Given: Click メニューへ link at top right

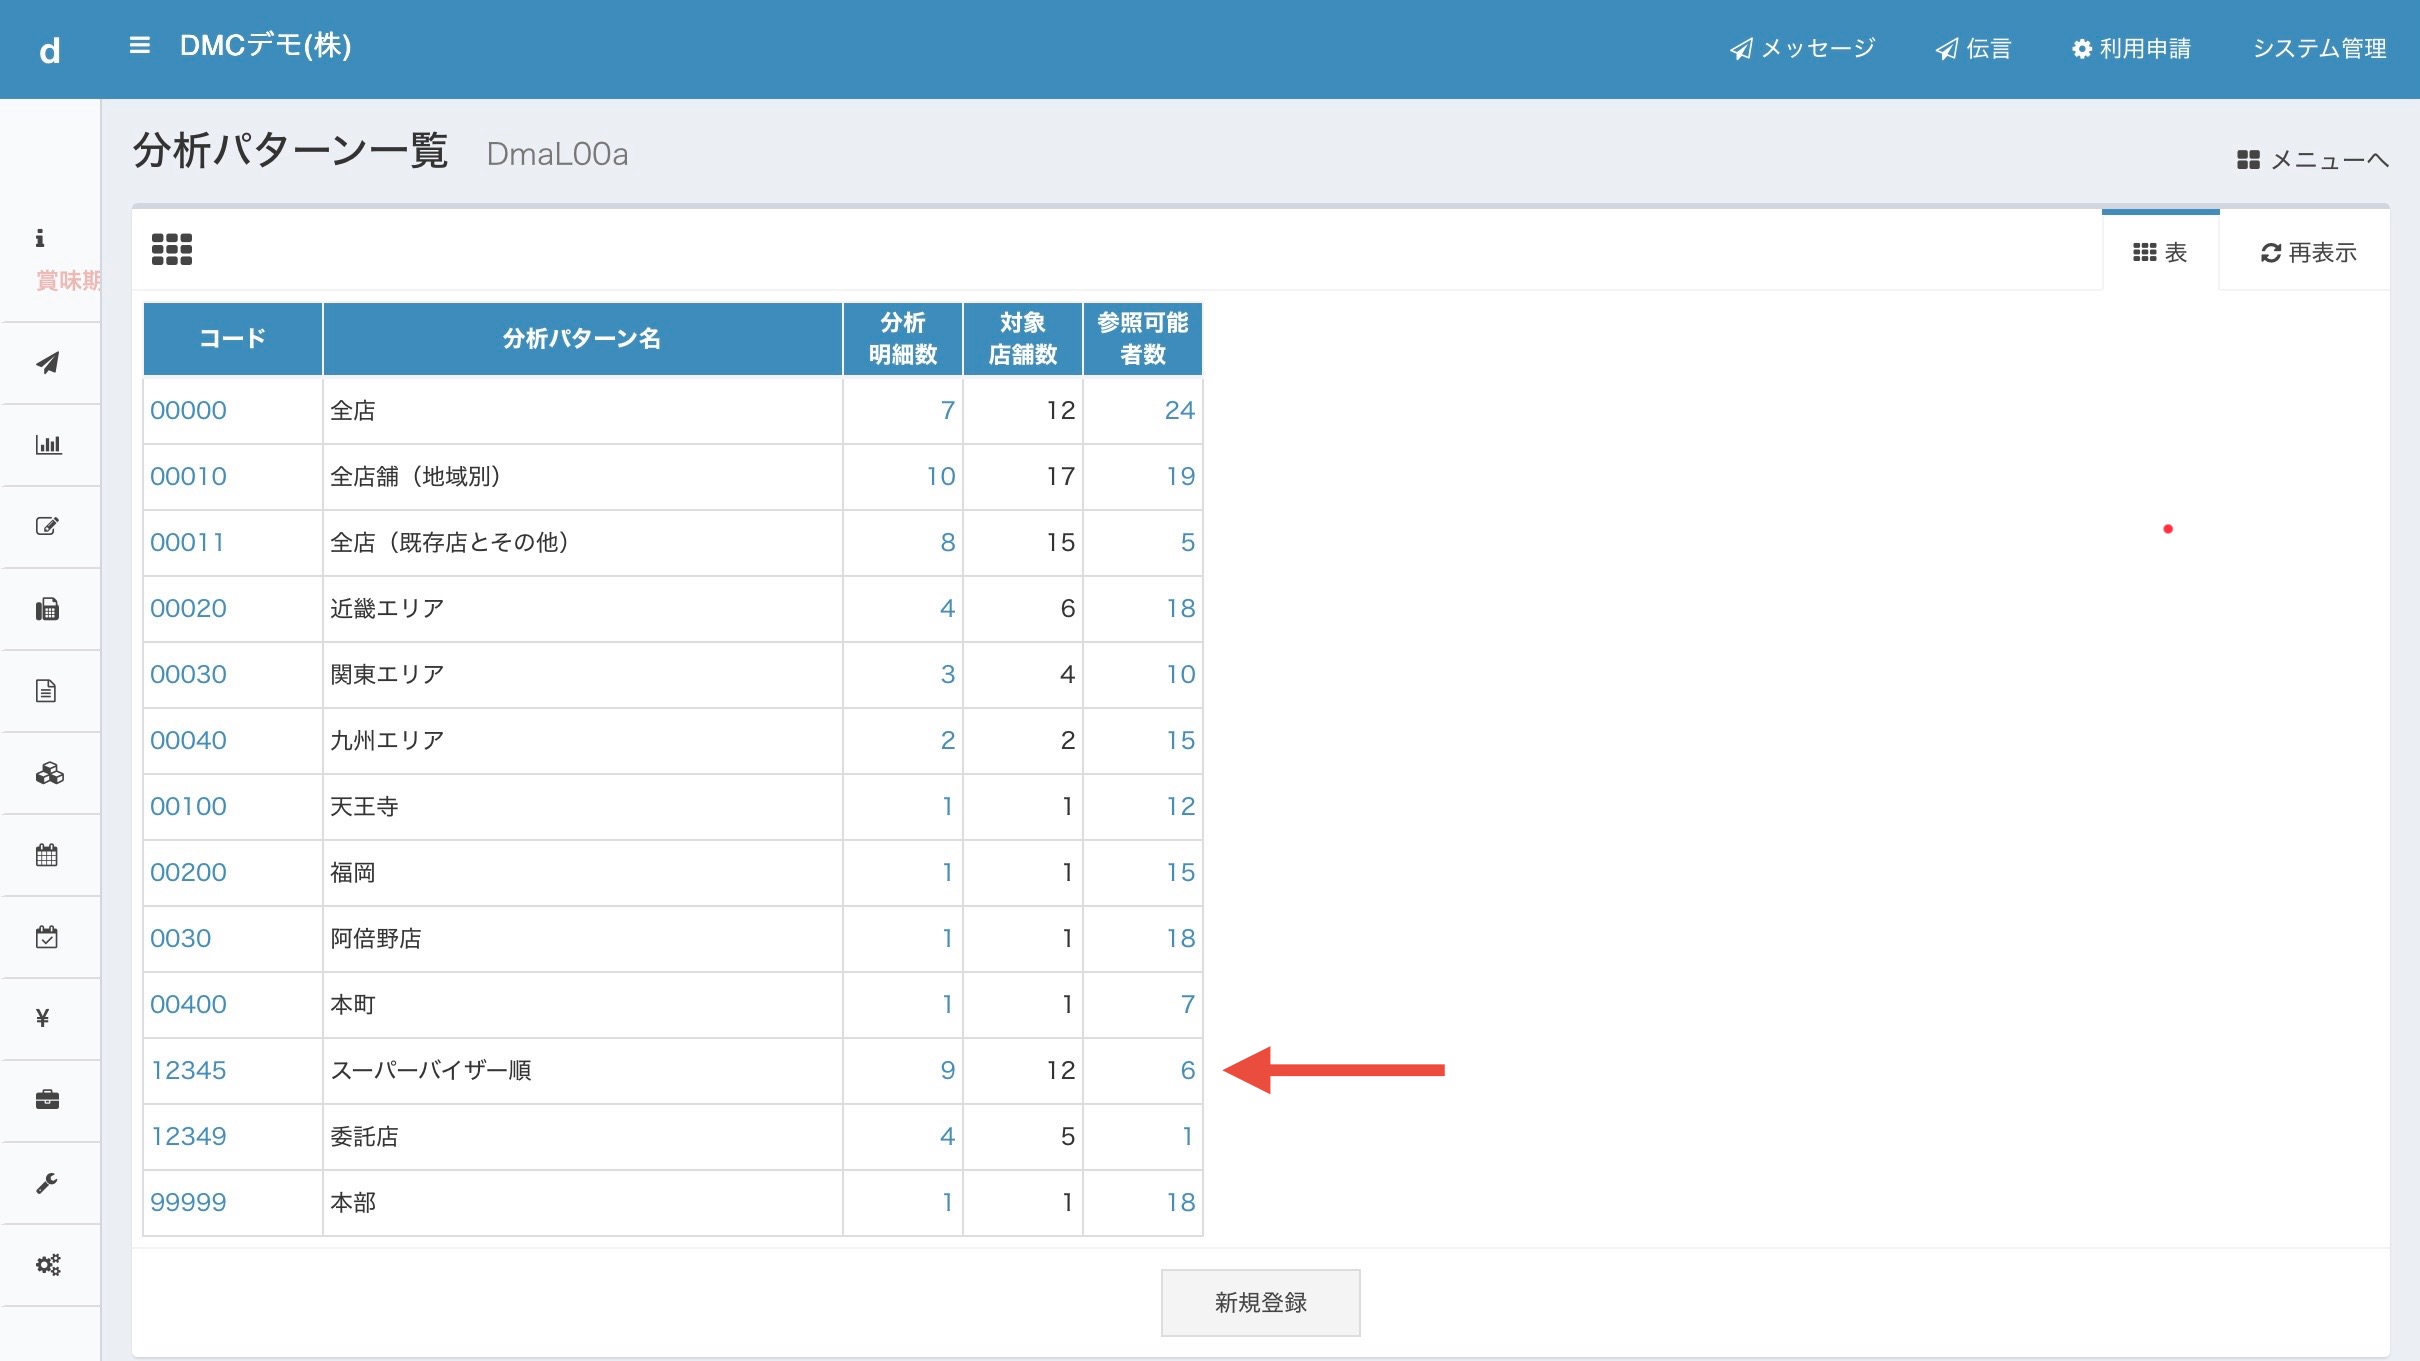Looking at the screenshot, I should (2313, 160).
